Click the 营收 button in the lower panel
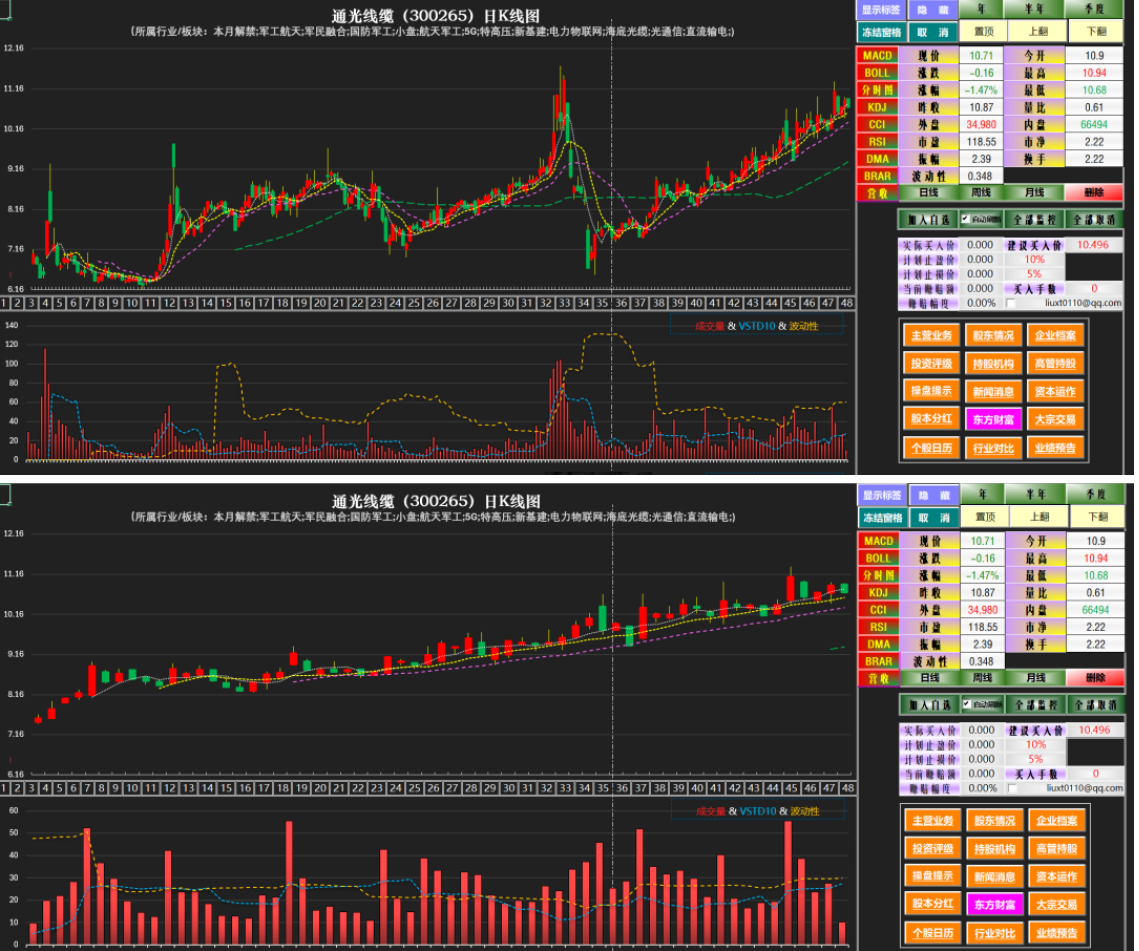1139x951 pixels. pos(878,679)
